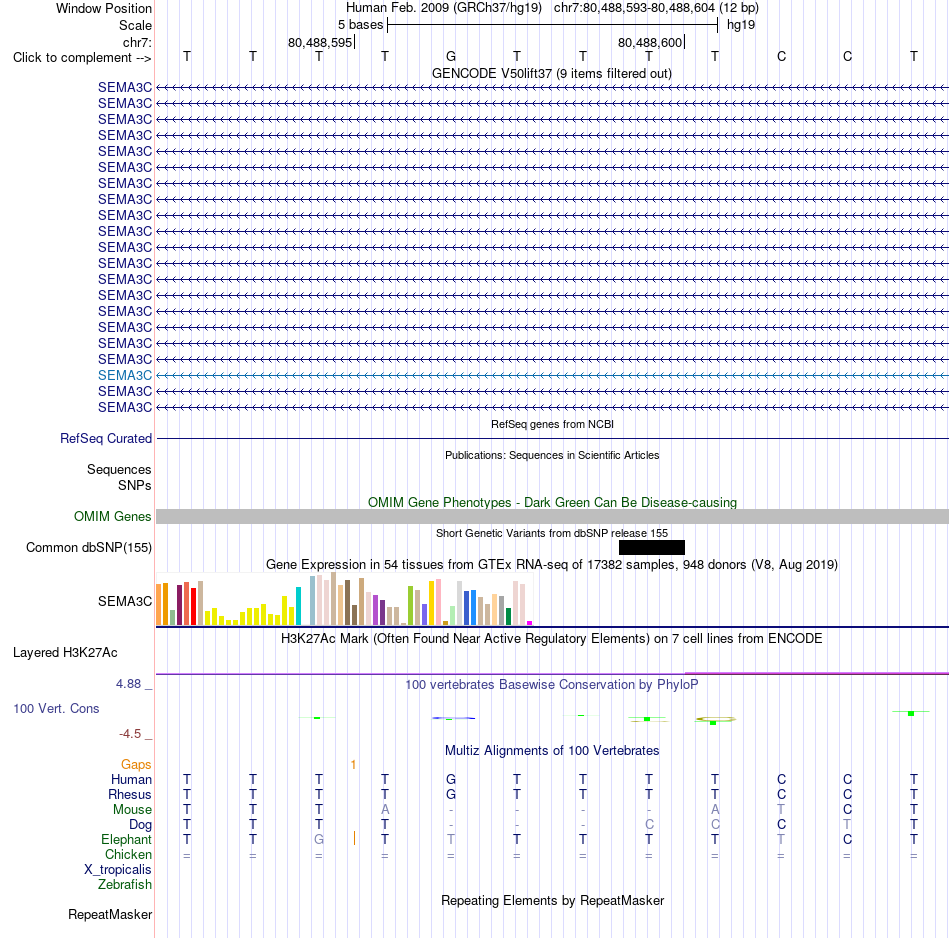
Task: Click the Human species row label
Action: [x=131, y=780]
